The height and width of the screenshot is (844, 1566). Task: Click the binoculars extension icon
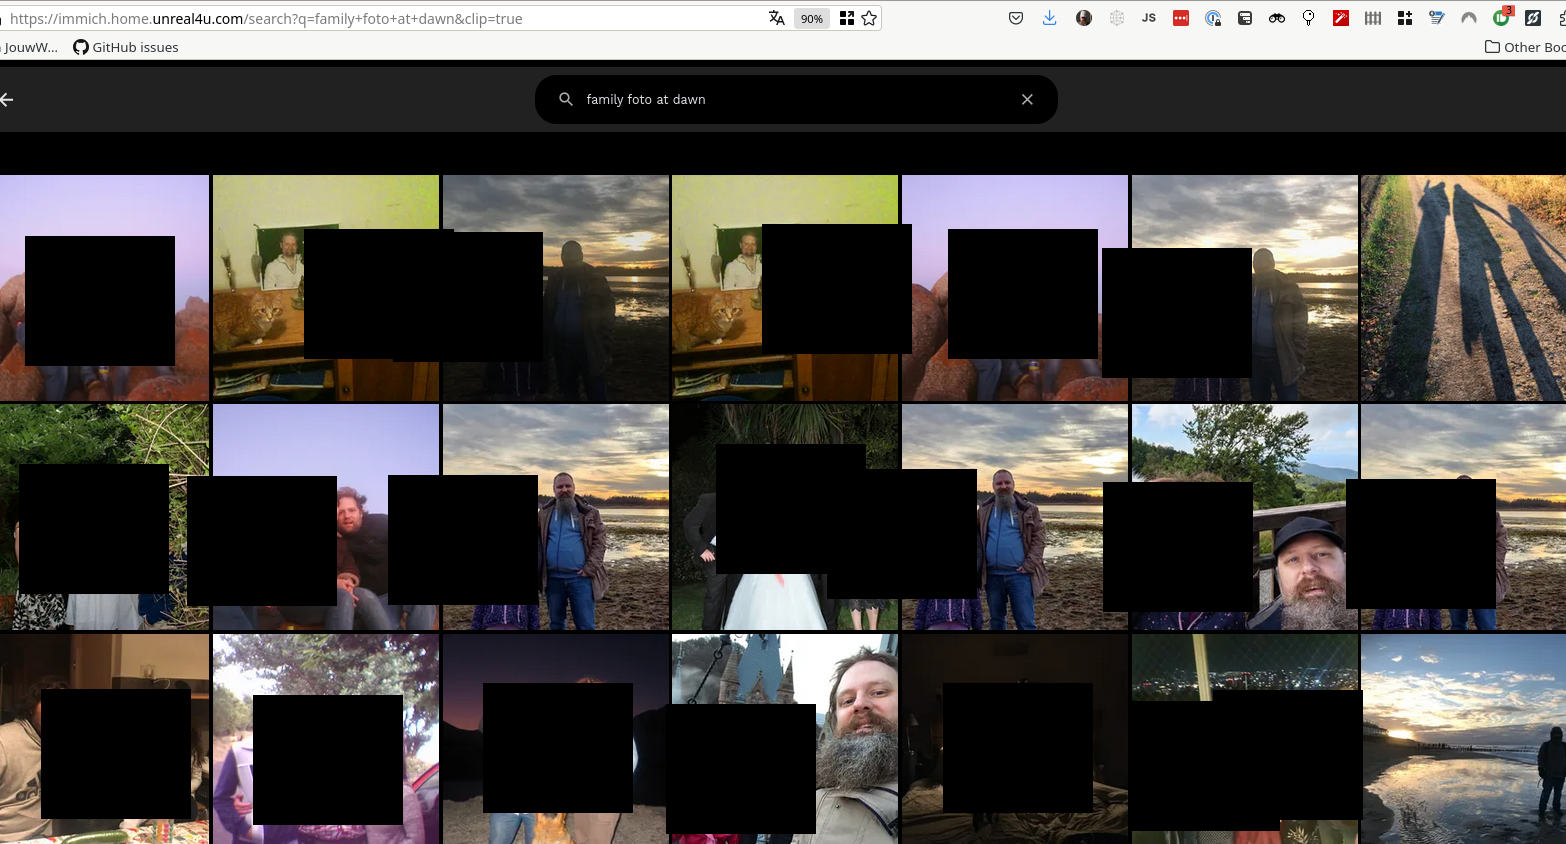1277,18
